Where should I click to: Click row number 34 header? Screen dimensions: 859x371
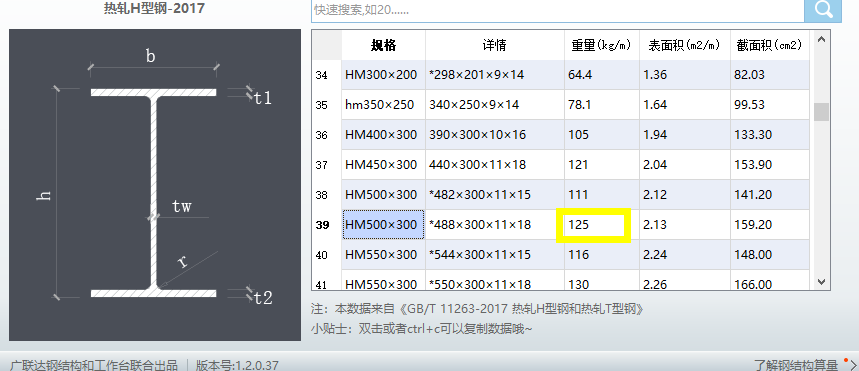point(327,75)
